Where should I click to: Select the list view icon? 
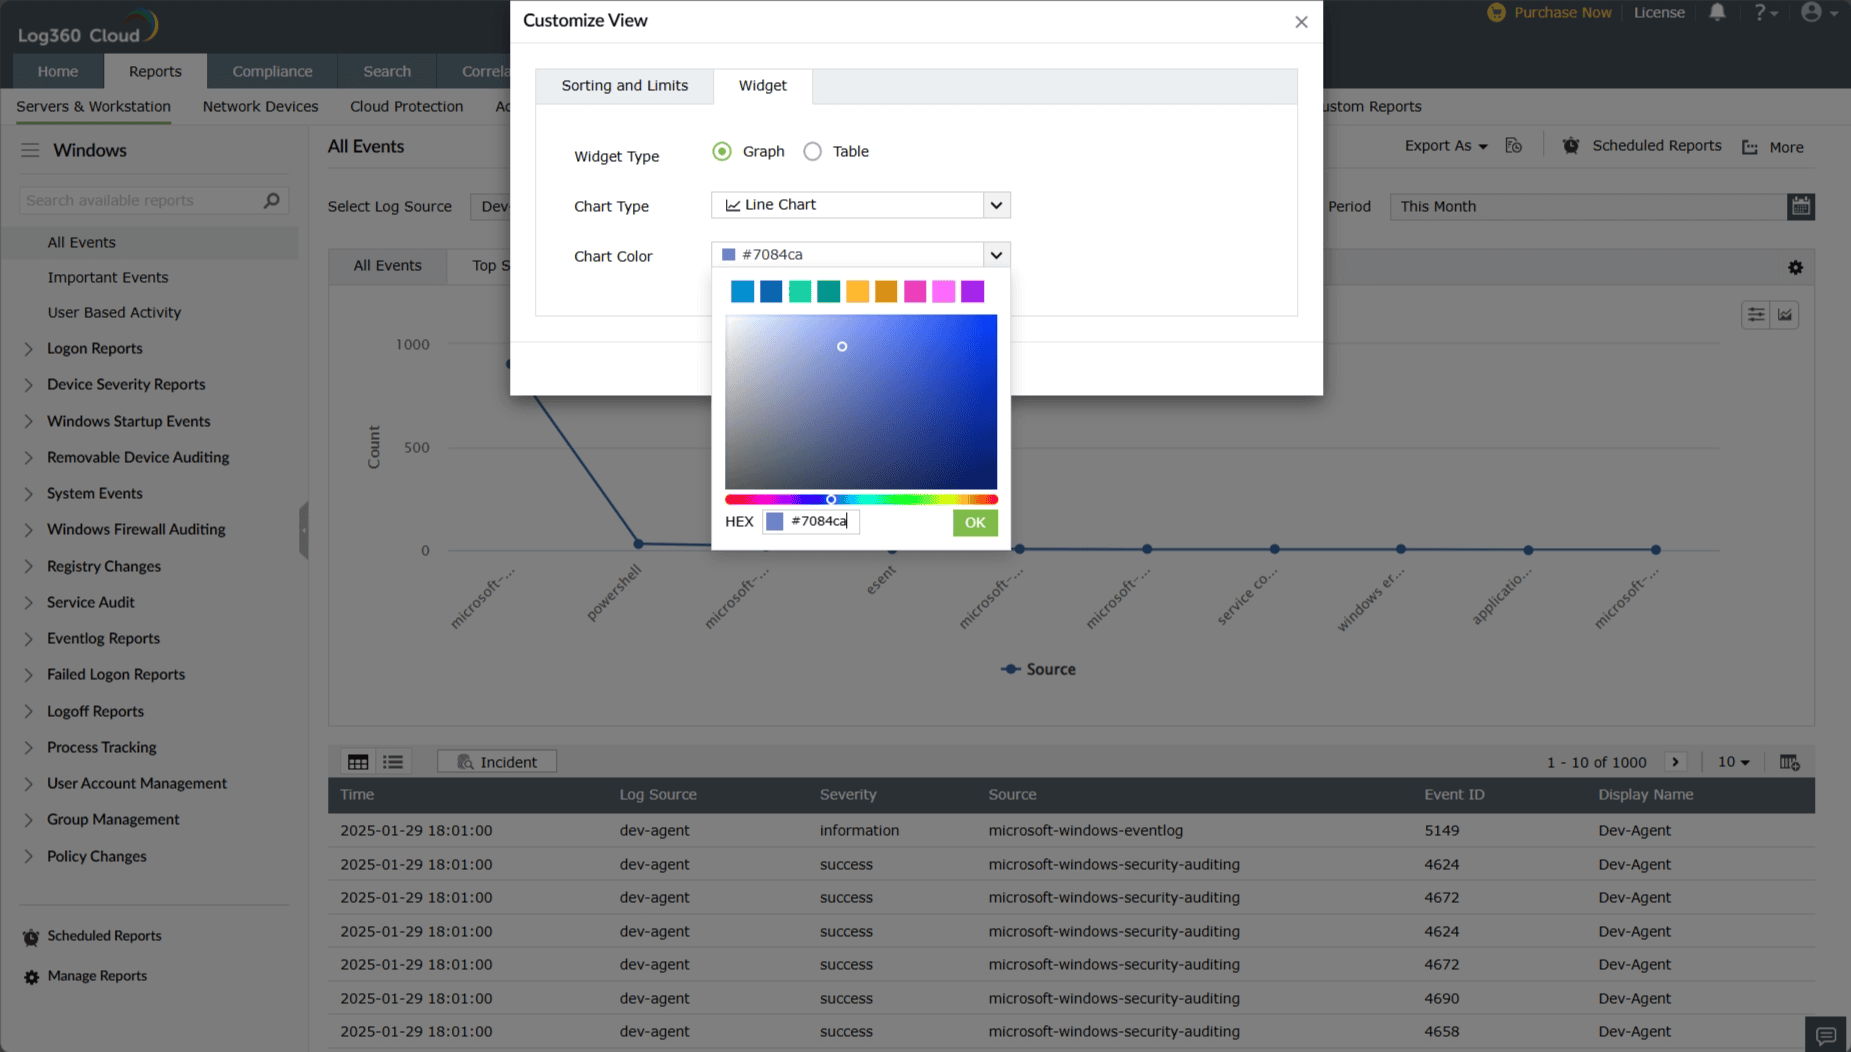pyautogui.click(x=392, y=761)
